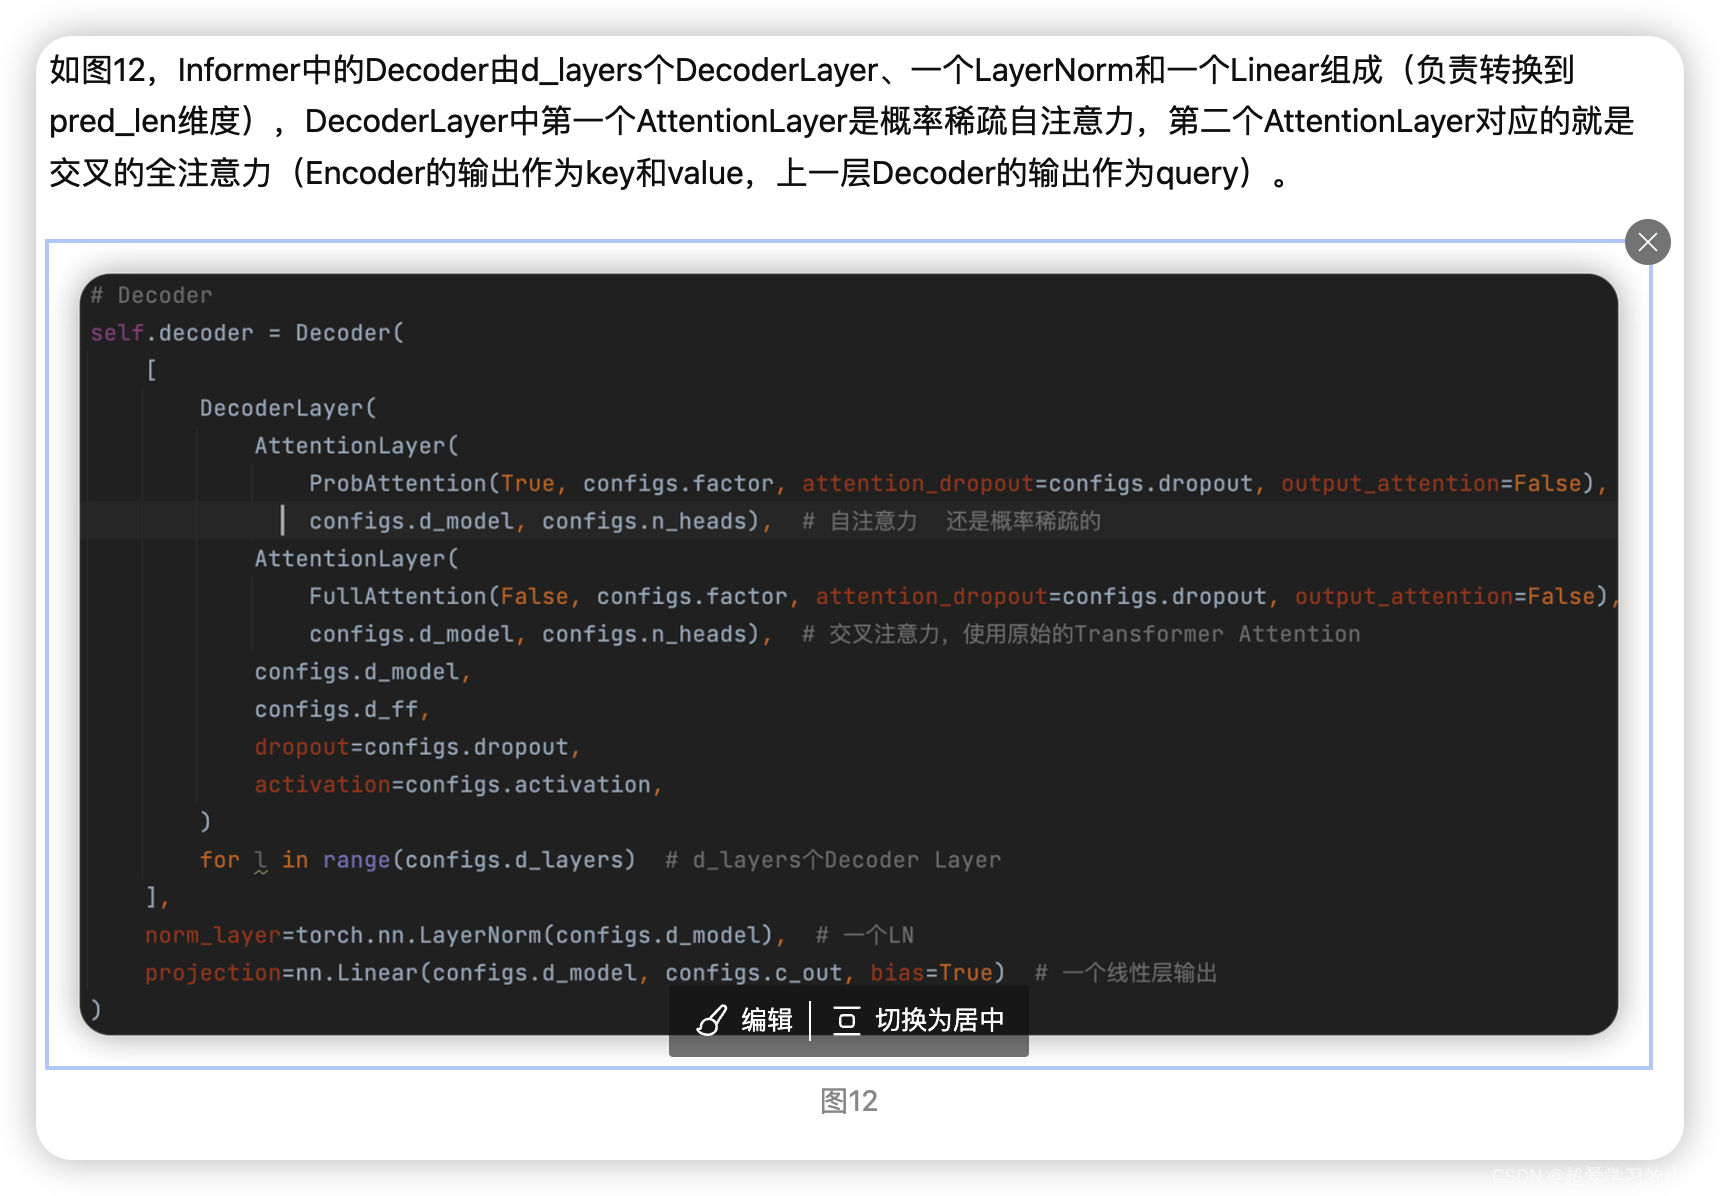Click the ProbAttention code line
Image resolution: width=1720 pixels, height=1196 pixels.
click(957, 483)
